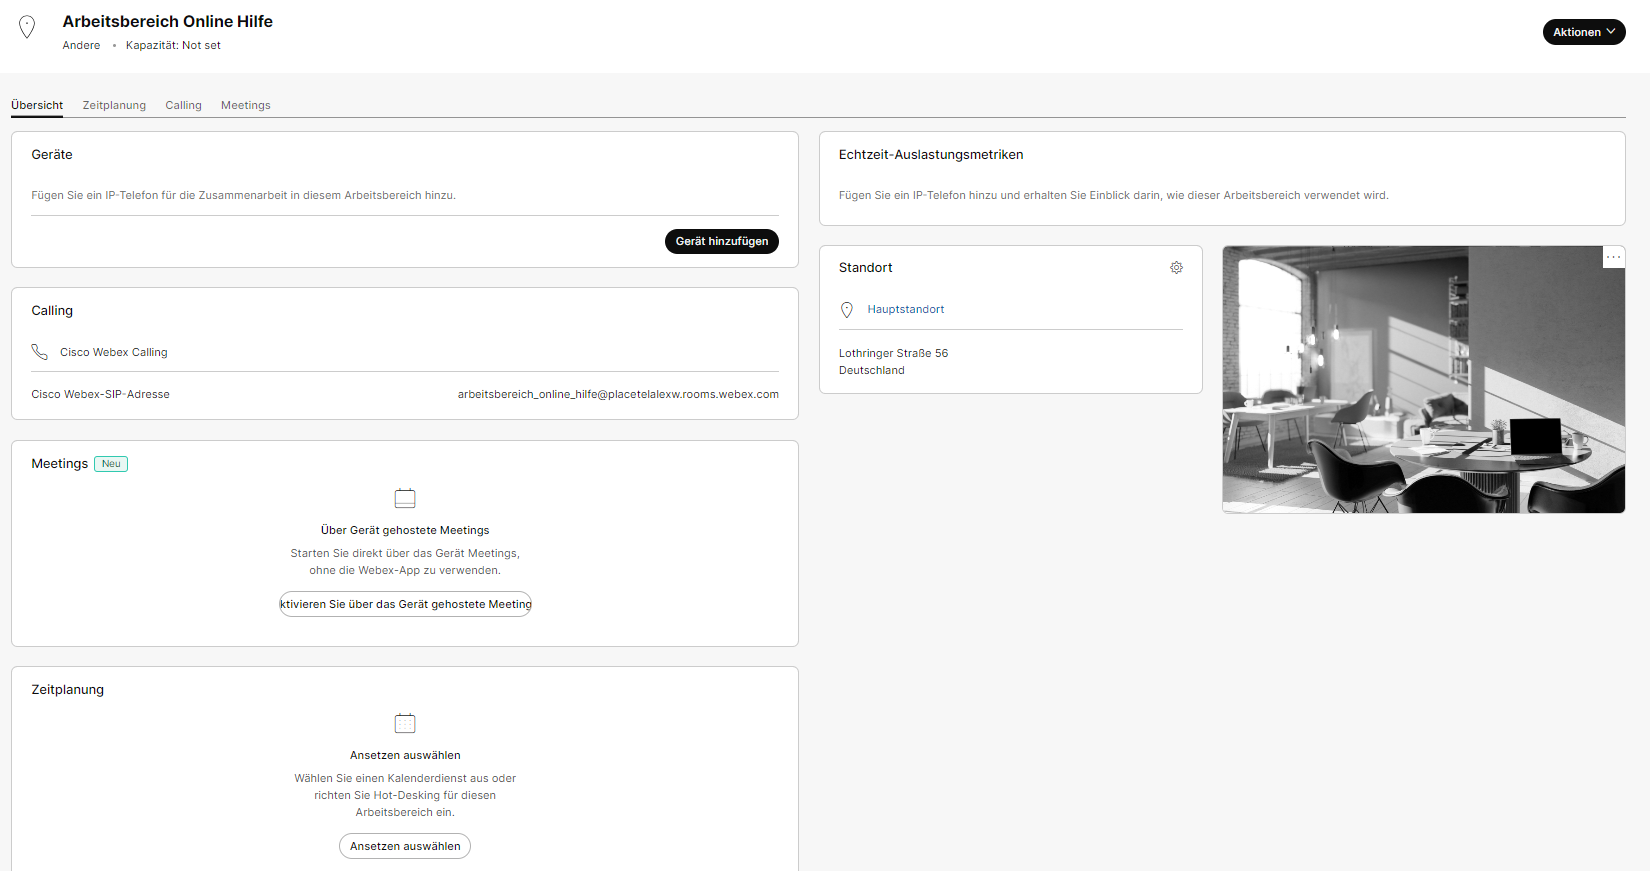Viewport: 1650px width, 871px height.
Task: Open the Aktionen dropdown menu
Action: [x=1584, y=32]
